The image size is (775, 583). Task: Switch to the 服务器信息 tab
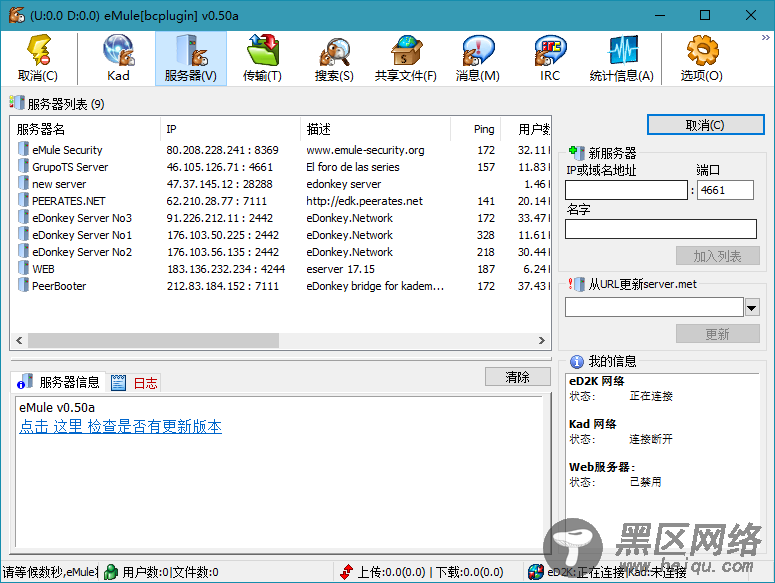(58, 382)
